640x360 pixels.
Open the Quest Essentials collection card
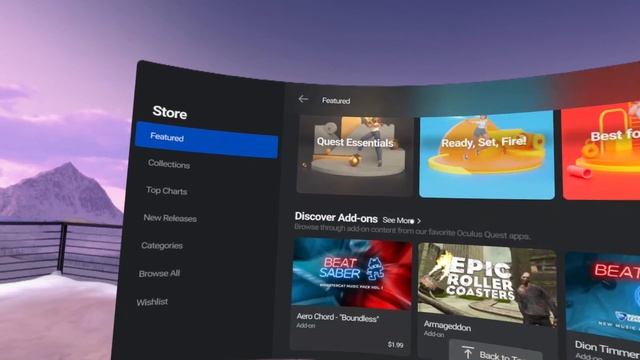355,155
